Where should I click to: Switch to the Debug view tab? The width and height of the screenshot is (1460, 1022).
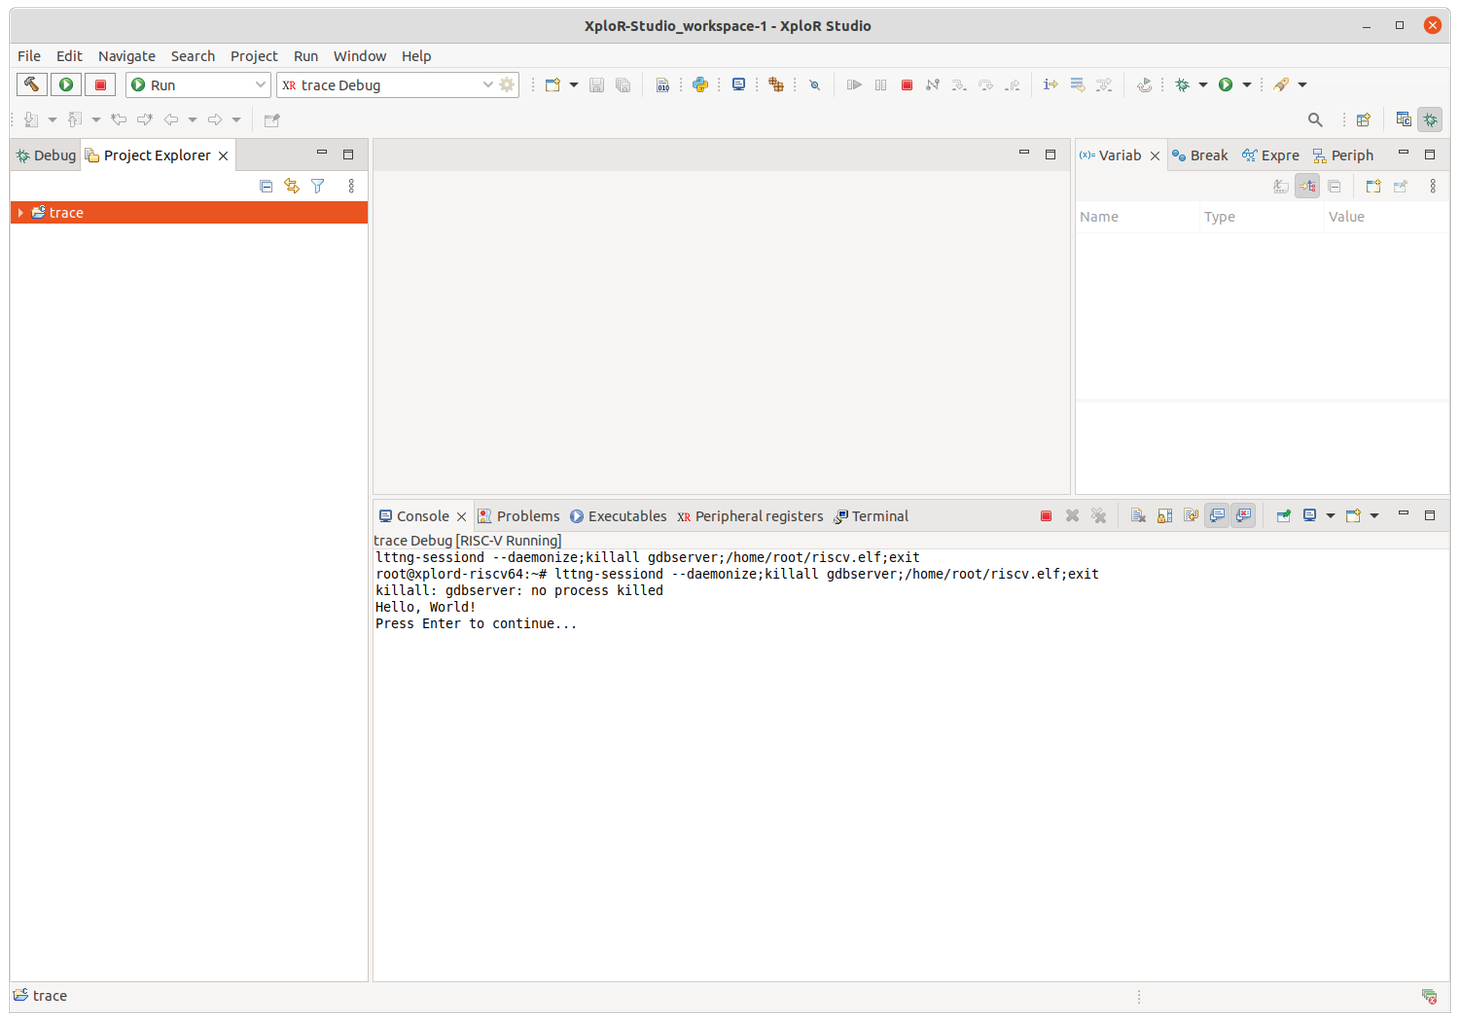pos(46,155)
